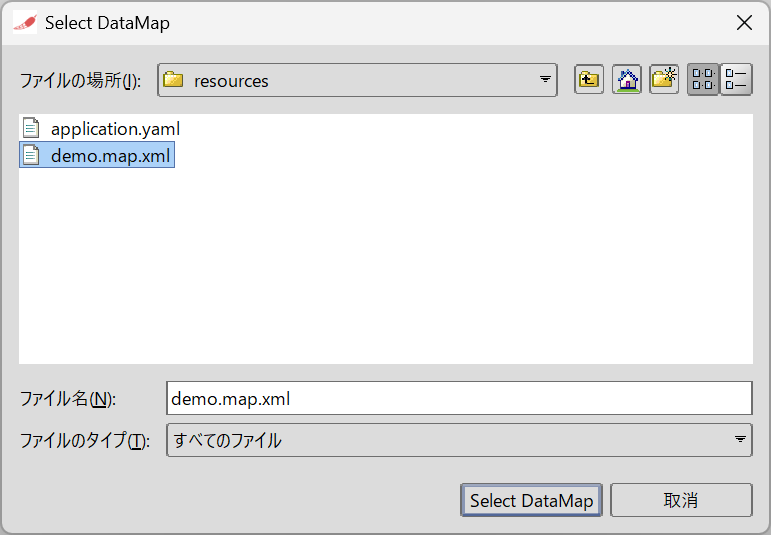Click the file icon beside application.yaml
This screenshot has width=771, height=535.
[31, 128]
